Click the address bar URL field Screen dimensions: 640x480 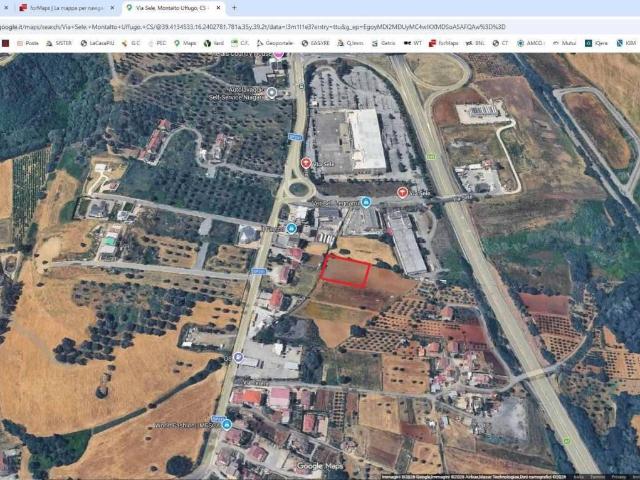pos(253,27)
